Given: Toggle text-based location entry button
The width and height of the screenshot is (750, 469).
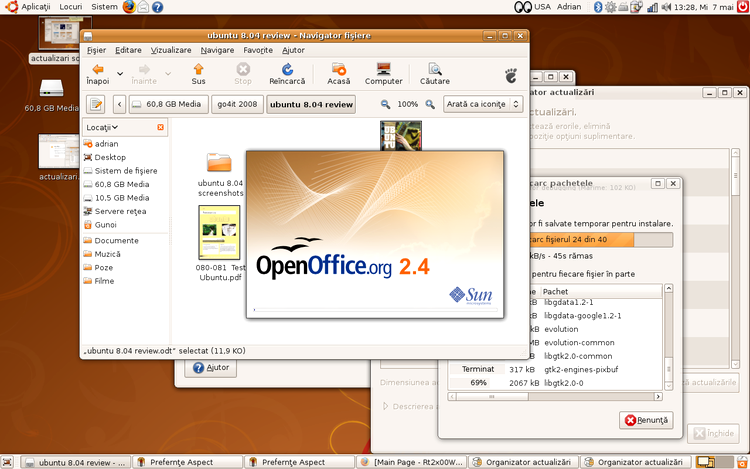Looking at the screenshot, I should click(97, 104).
